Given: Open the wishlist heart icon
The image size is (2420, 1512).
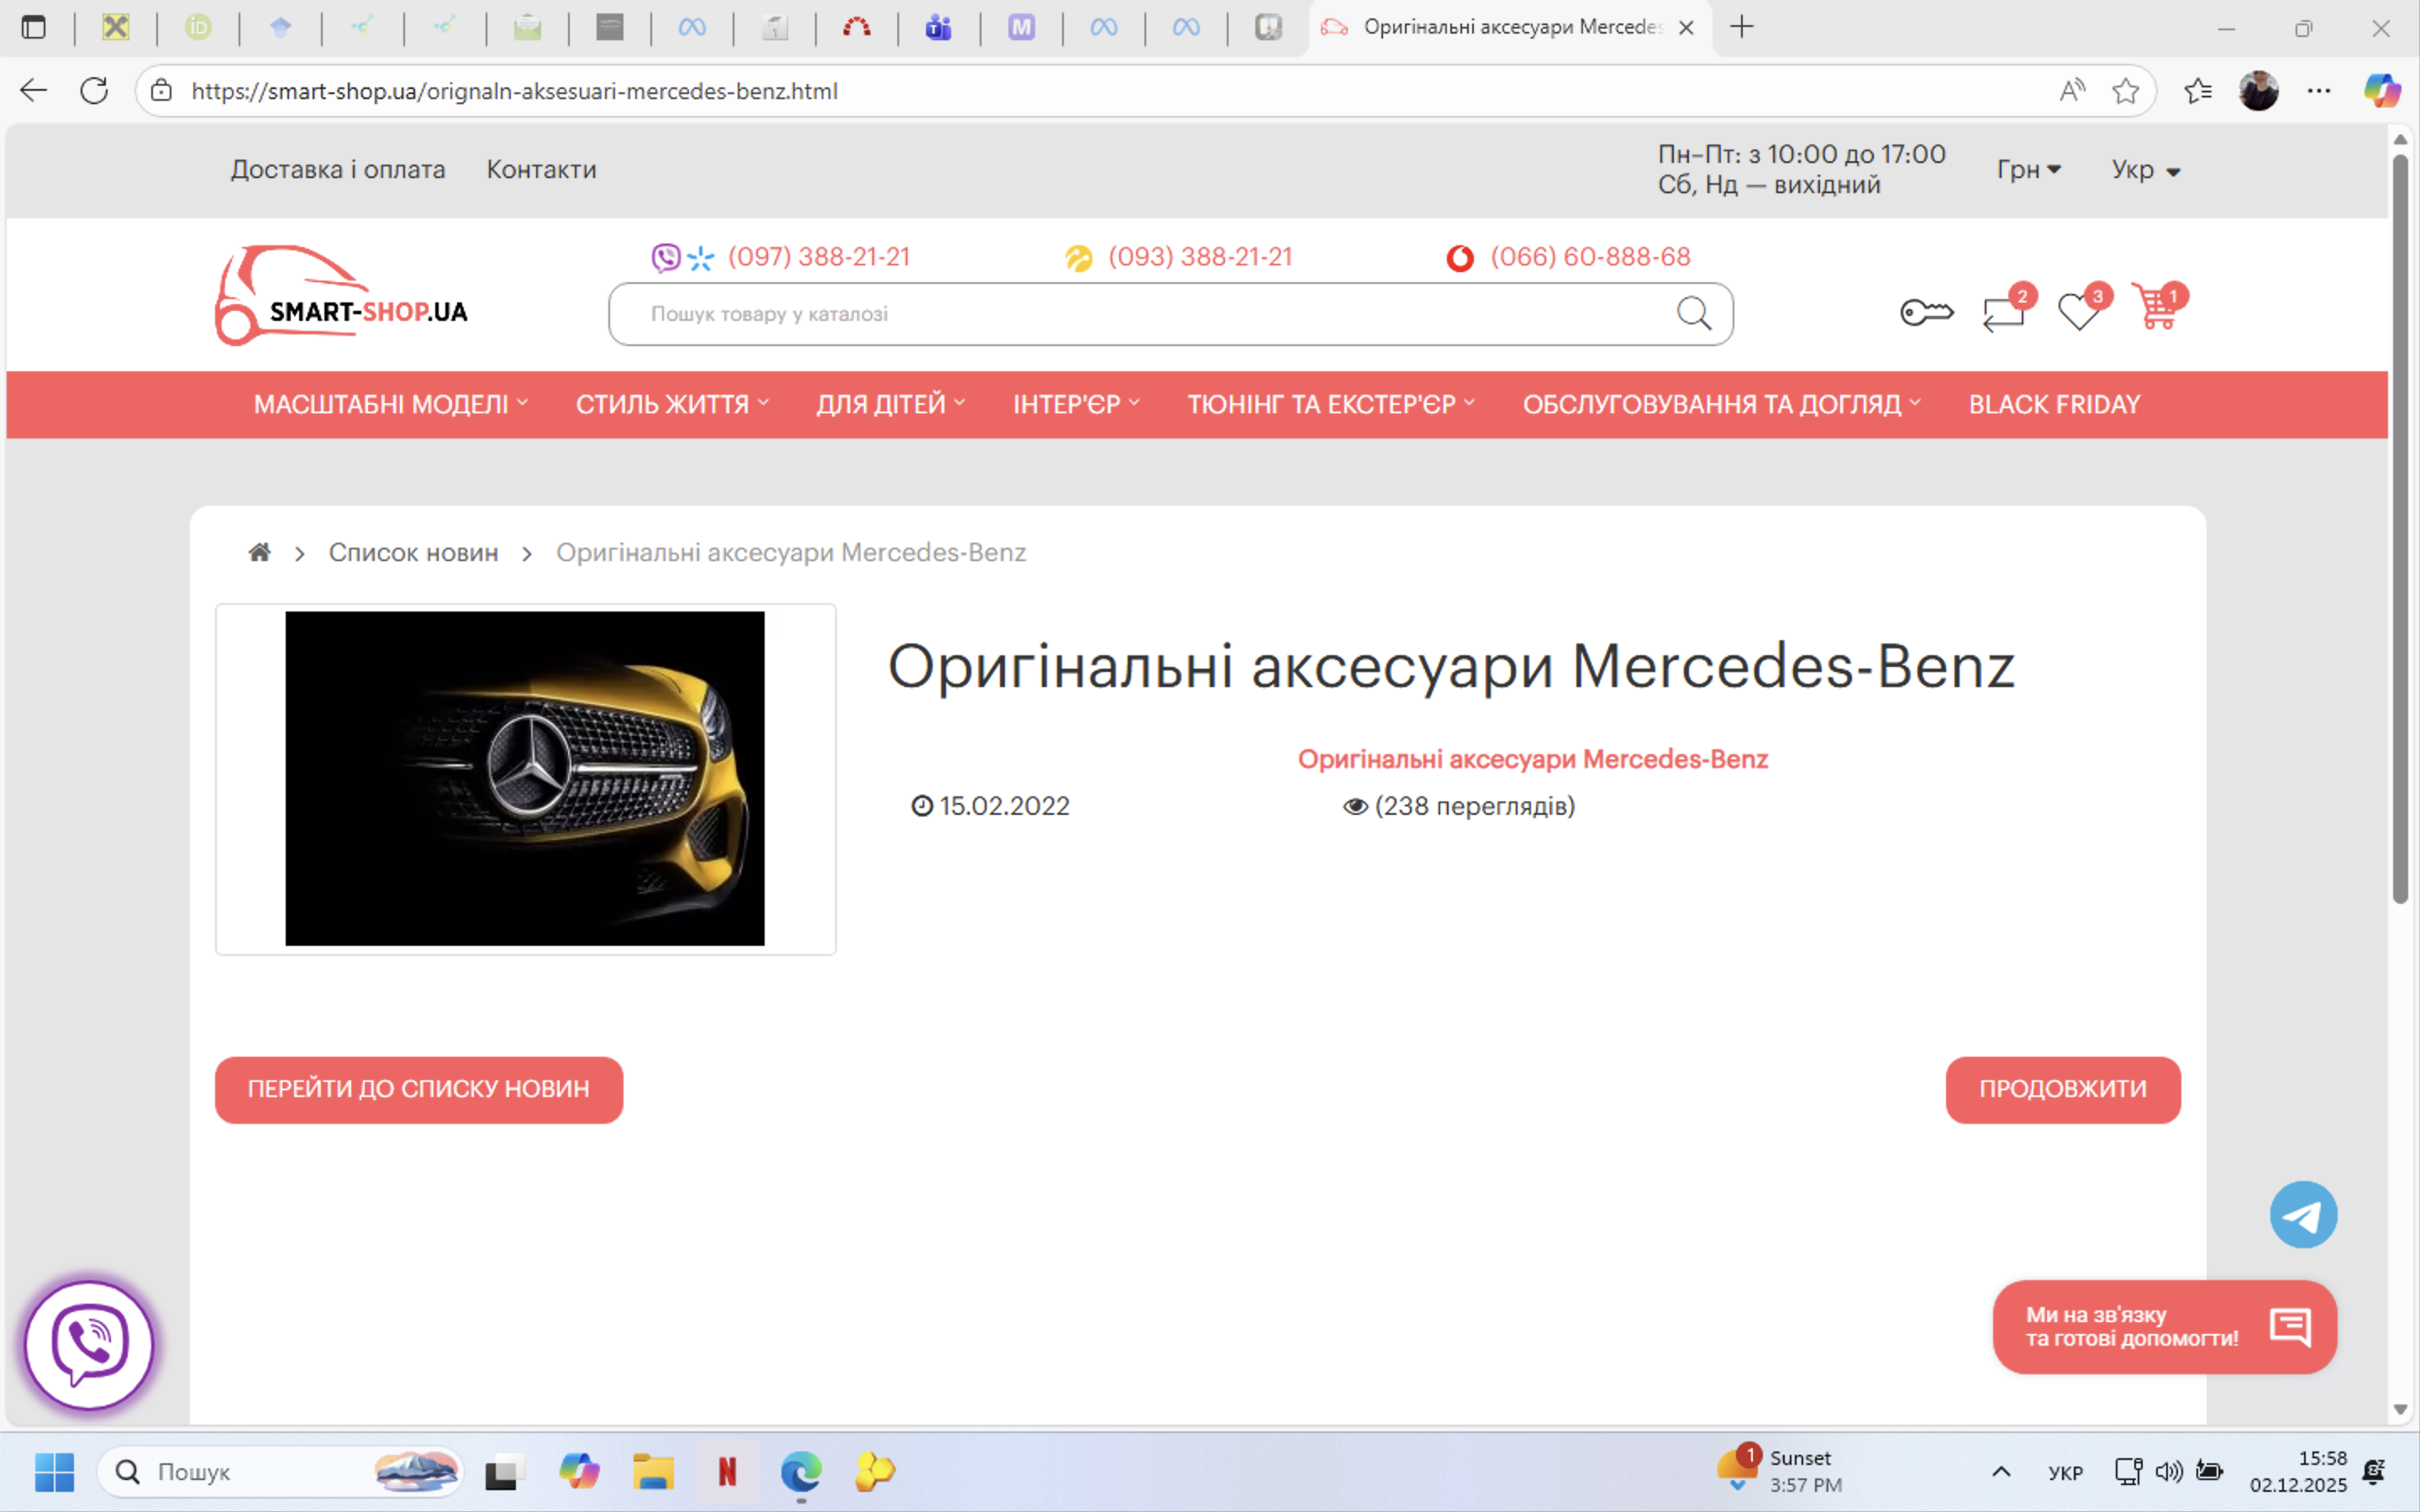Looking at the screenshot, I should point(2079,312).
